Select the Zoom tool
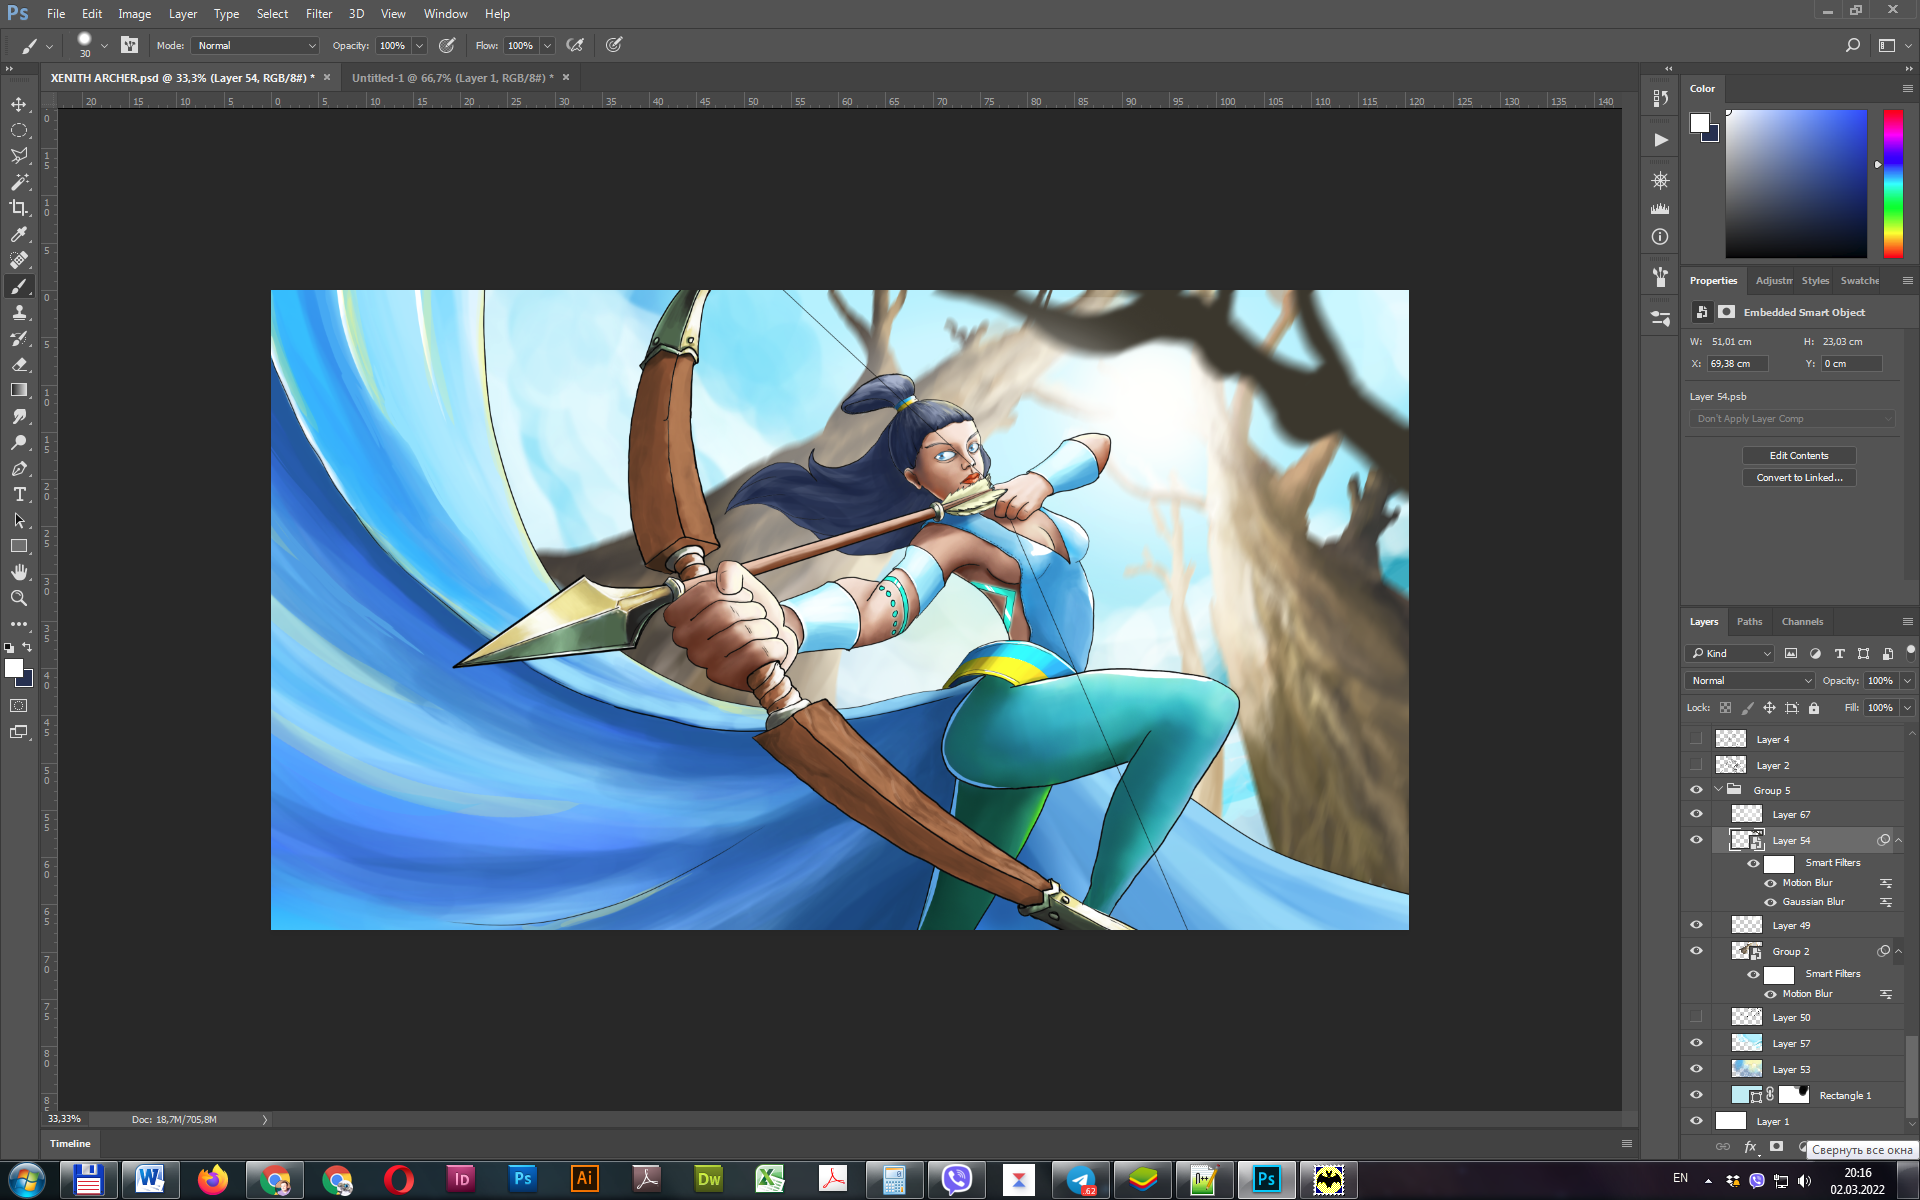 point(19,599)
